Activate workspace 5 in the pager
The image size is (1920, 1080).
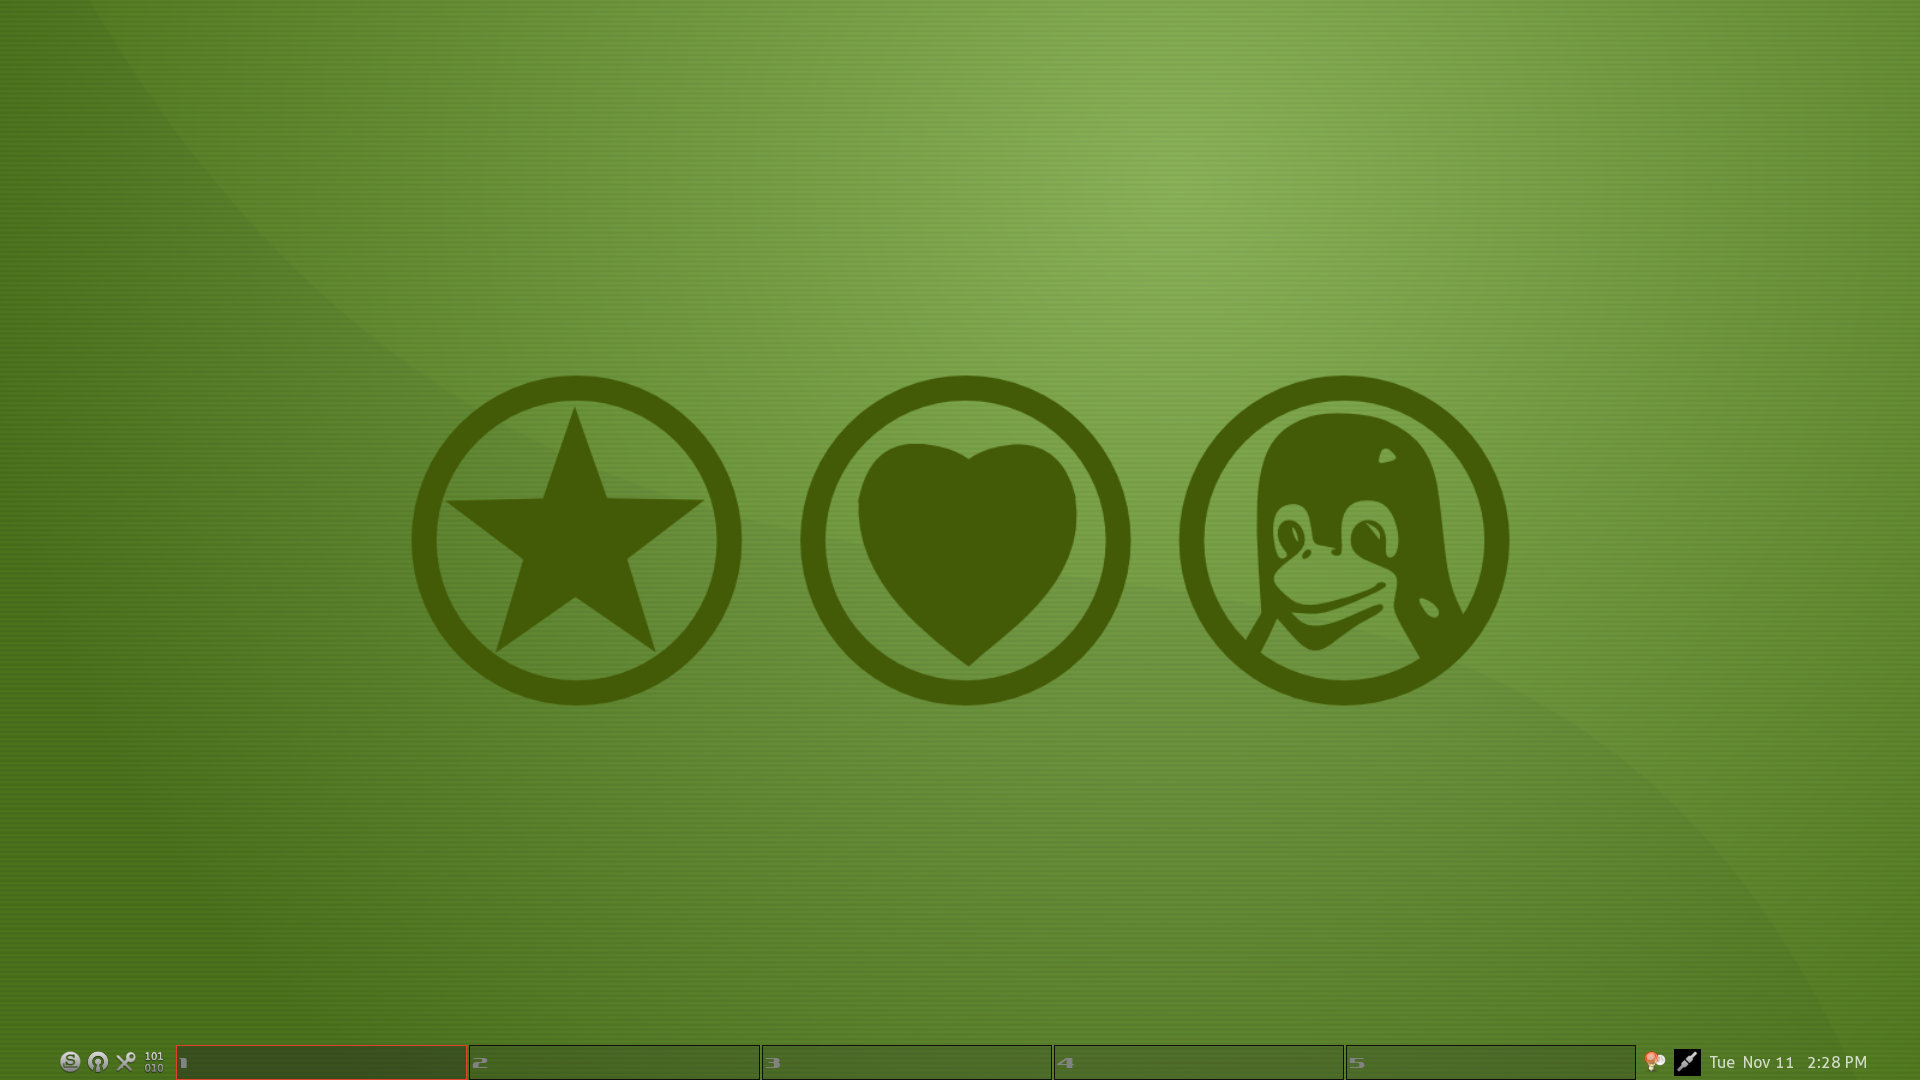coord(1490,1062)
